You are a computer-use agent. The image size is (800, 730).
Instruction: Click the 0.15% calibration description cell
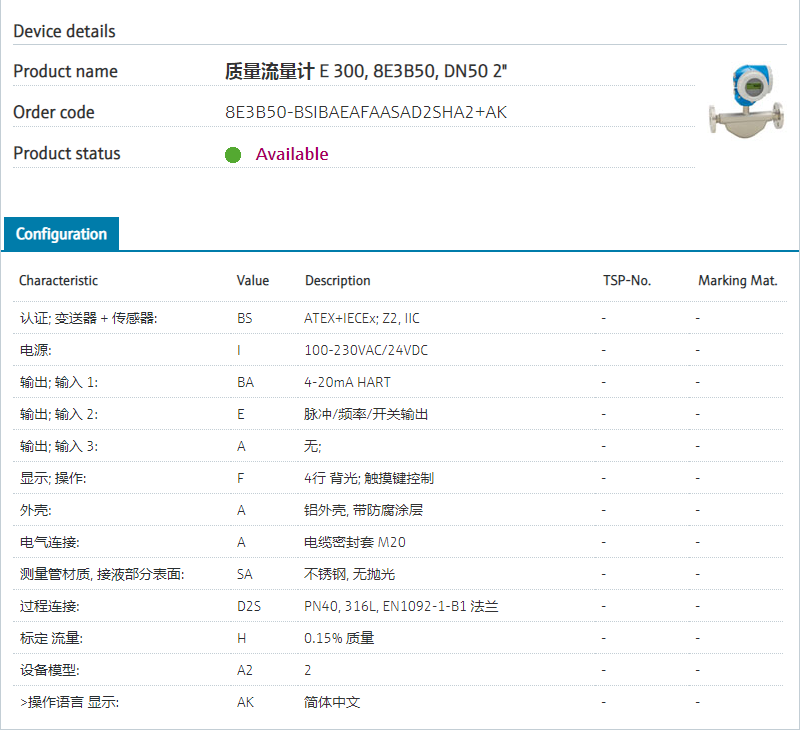341,639
